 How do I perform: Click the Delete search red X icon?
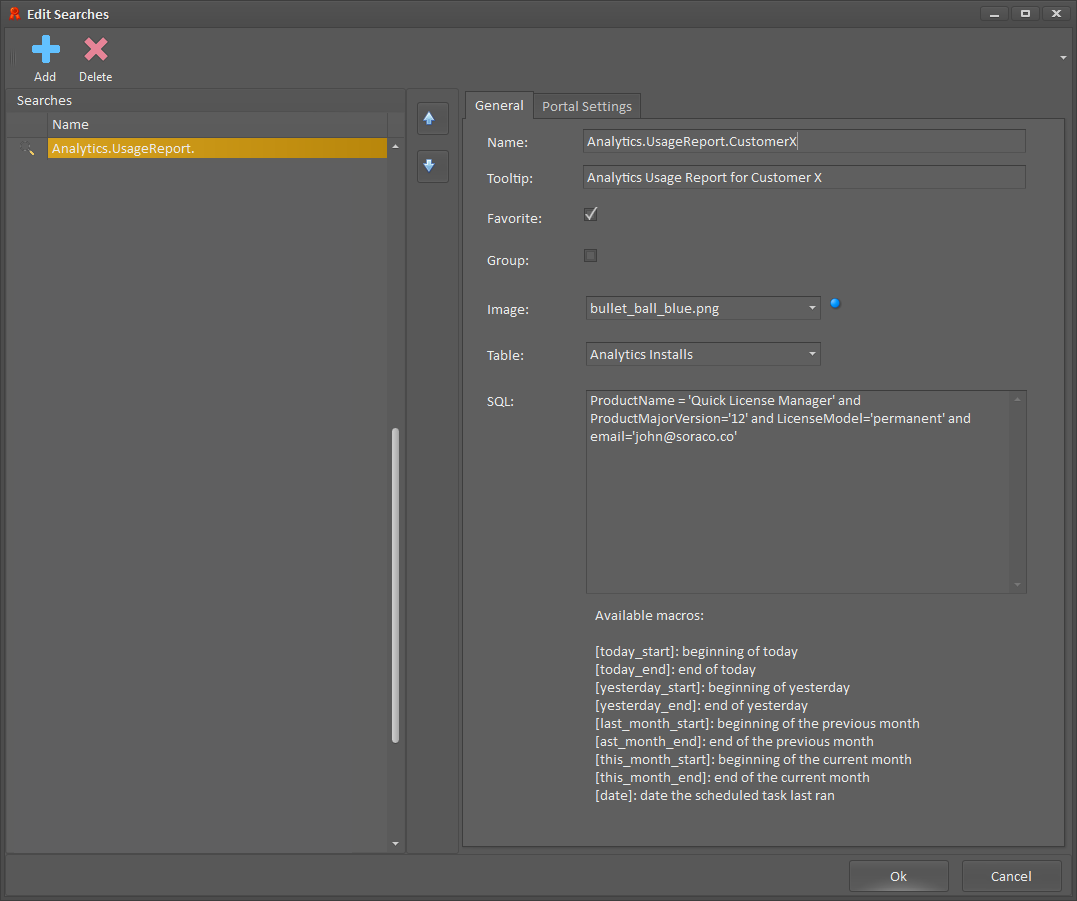click(95, 49)
